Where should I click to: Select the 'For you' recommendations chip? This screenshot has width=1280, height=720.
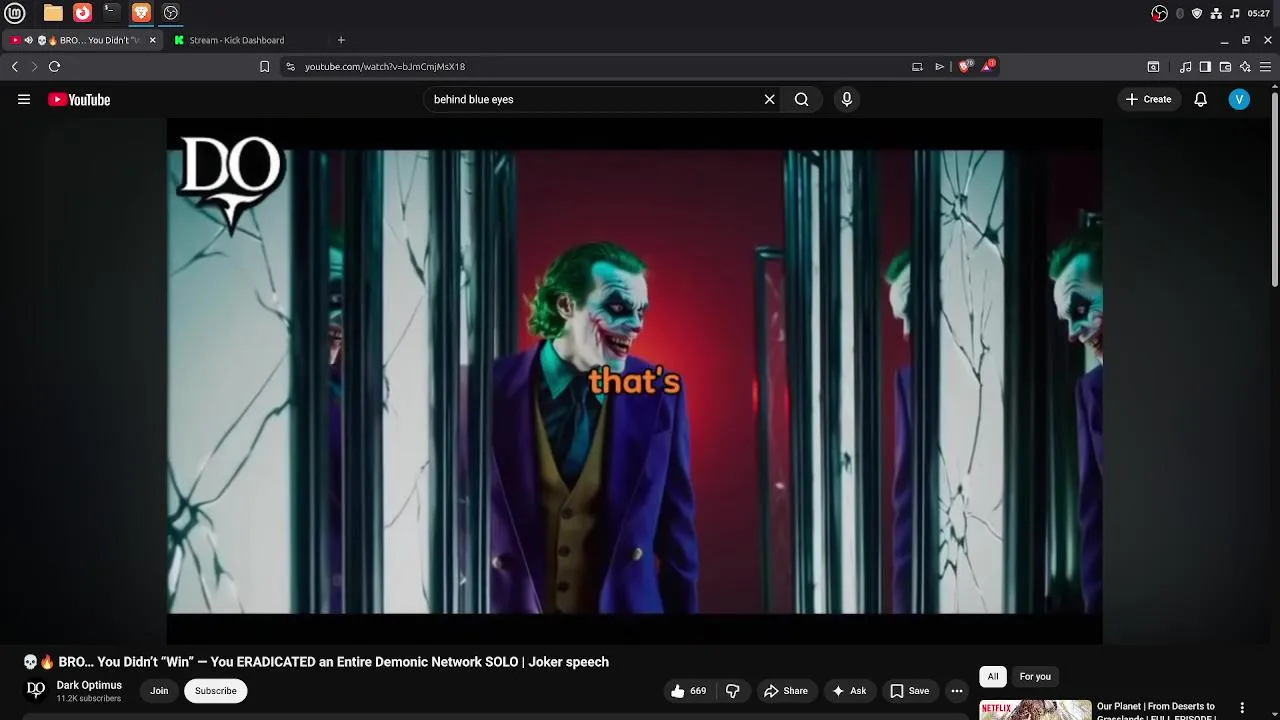pyautogui.click(x=1035, y=677)
